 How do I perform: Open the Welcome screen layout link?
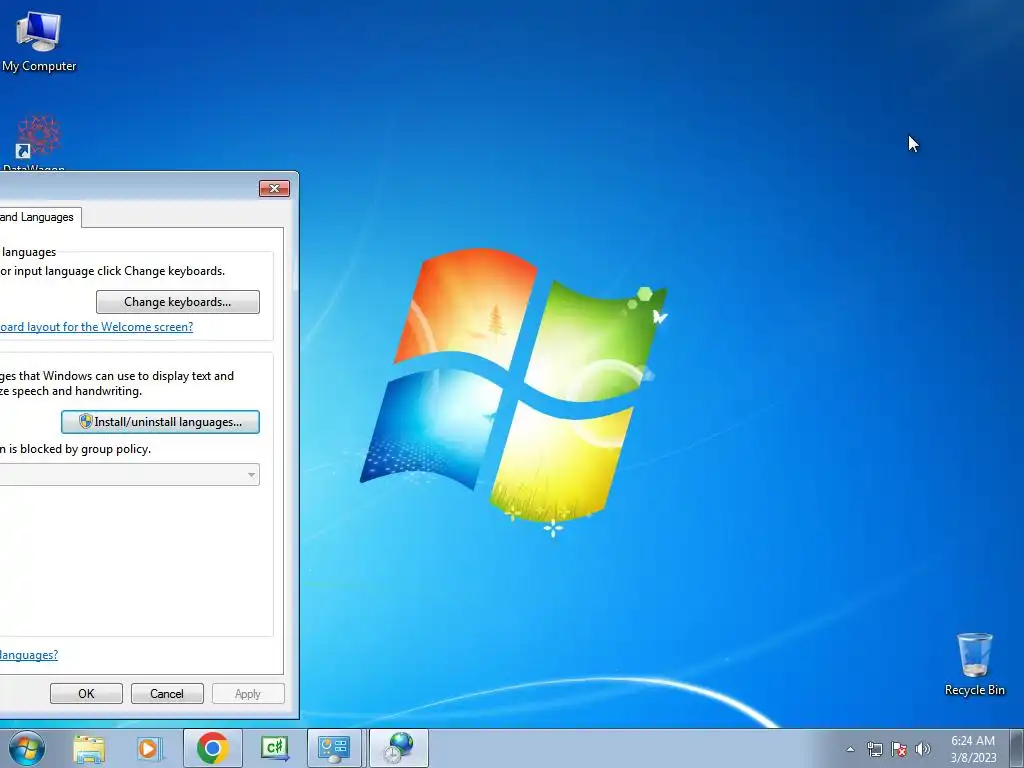coord(96,327)
